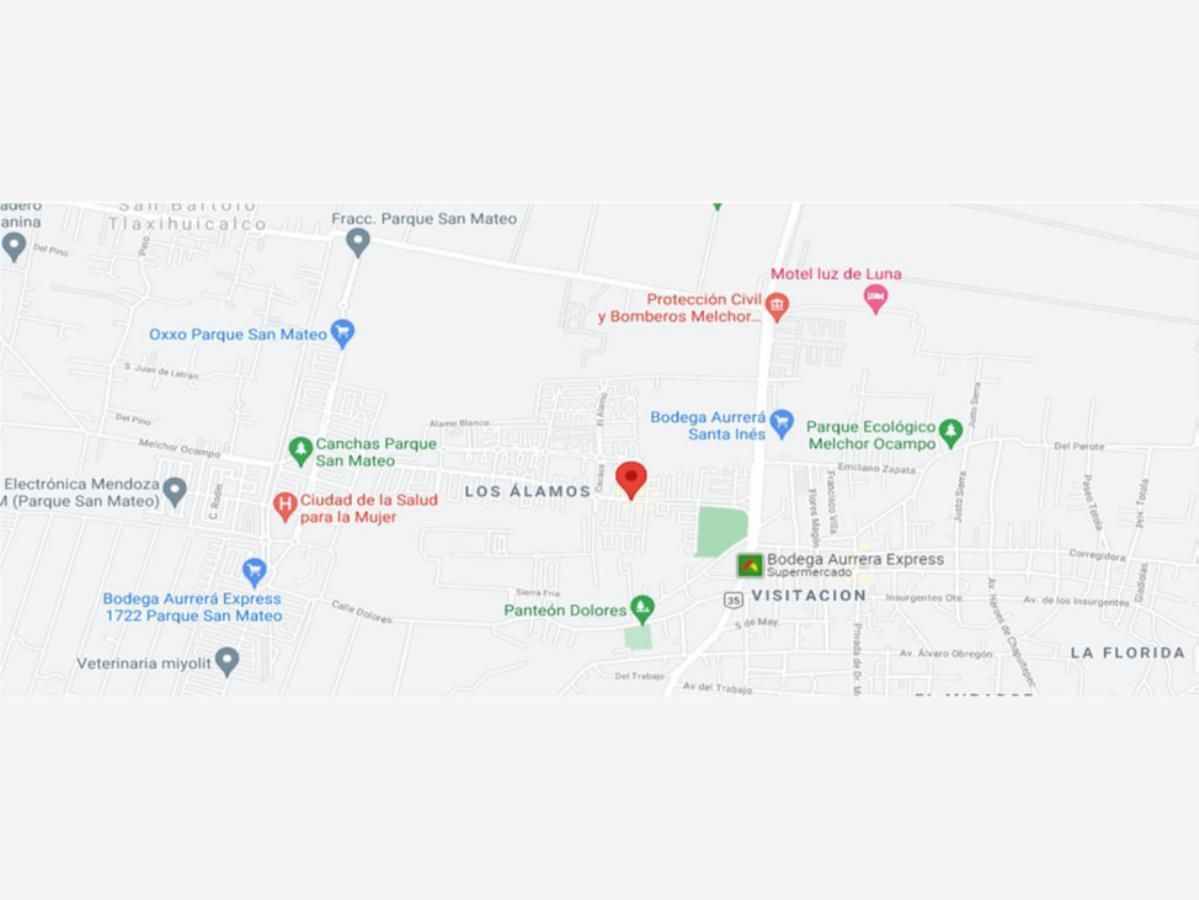Open the Panteón Dolores green marker
Screen dimensions: 1199x900
coord(642,609)
